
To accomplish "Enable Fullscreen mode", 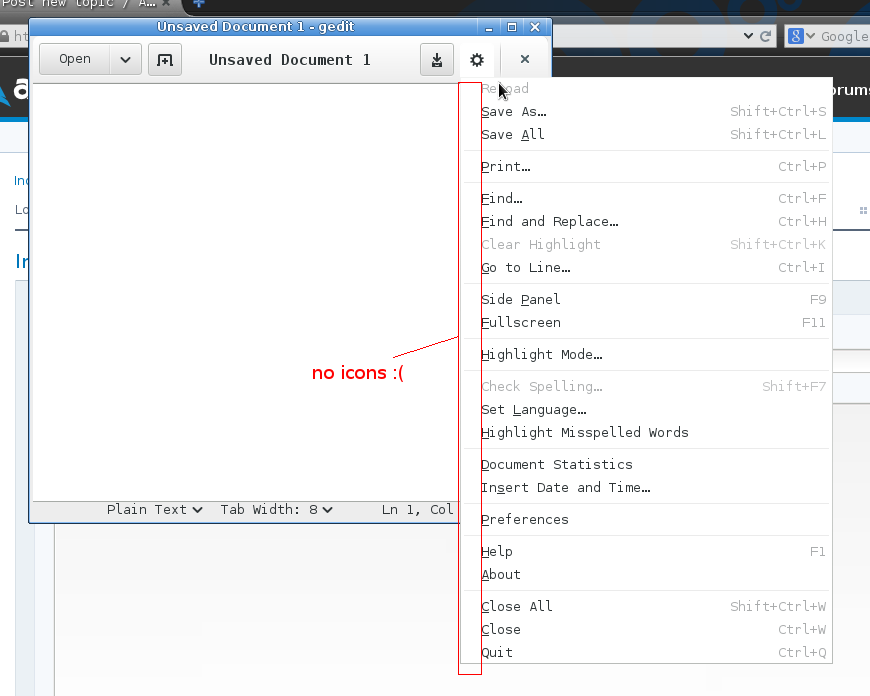I will [521, 322].
